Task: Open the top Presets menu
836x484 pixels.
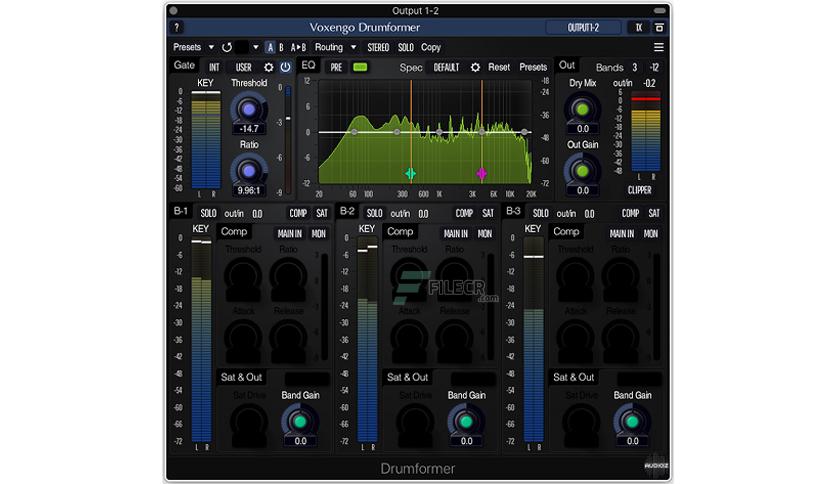Action: (187, 47)
